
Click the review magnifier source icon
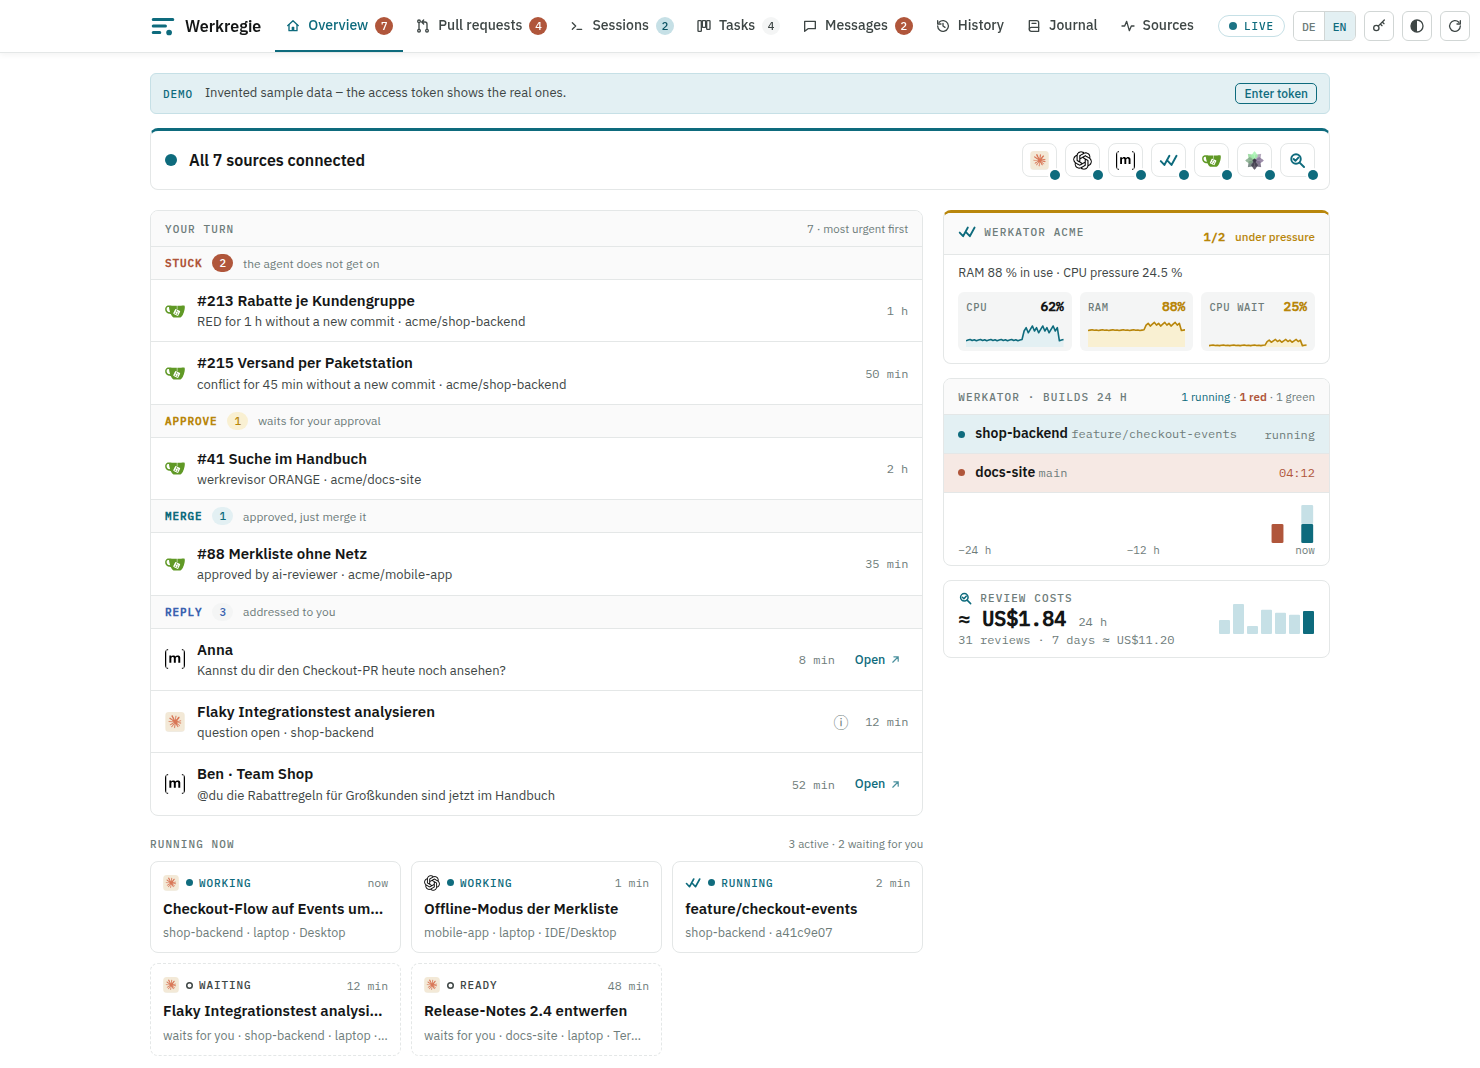1298,160
